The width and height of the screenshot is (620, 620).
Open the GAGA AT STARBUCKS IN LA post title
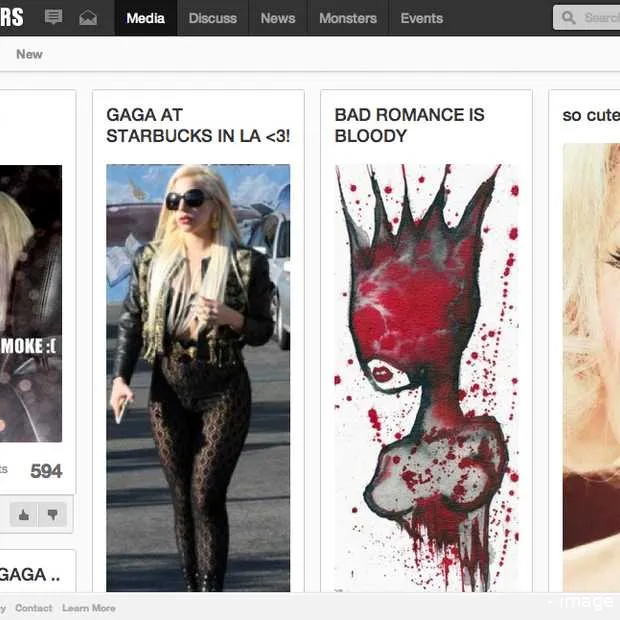[x=198, y=125]
